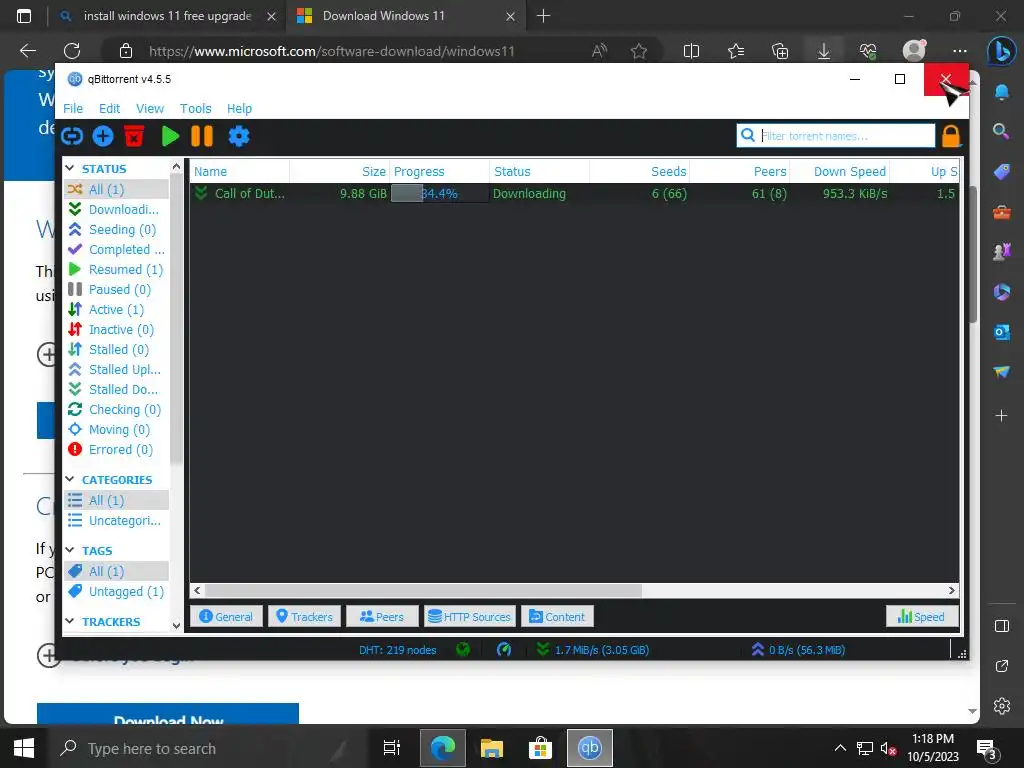1024x768 pixels.
Task: Select the Downloading status filter
Action: coord(116,210)
